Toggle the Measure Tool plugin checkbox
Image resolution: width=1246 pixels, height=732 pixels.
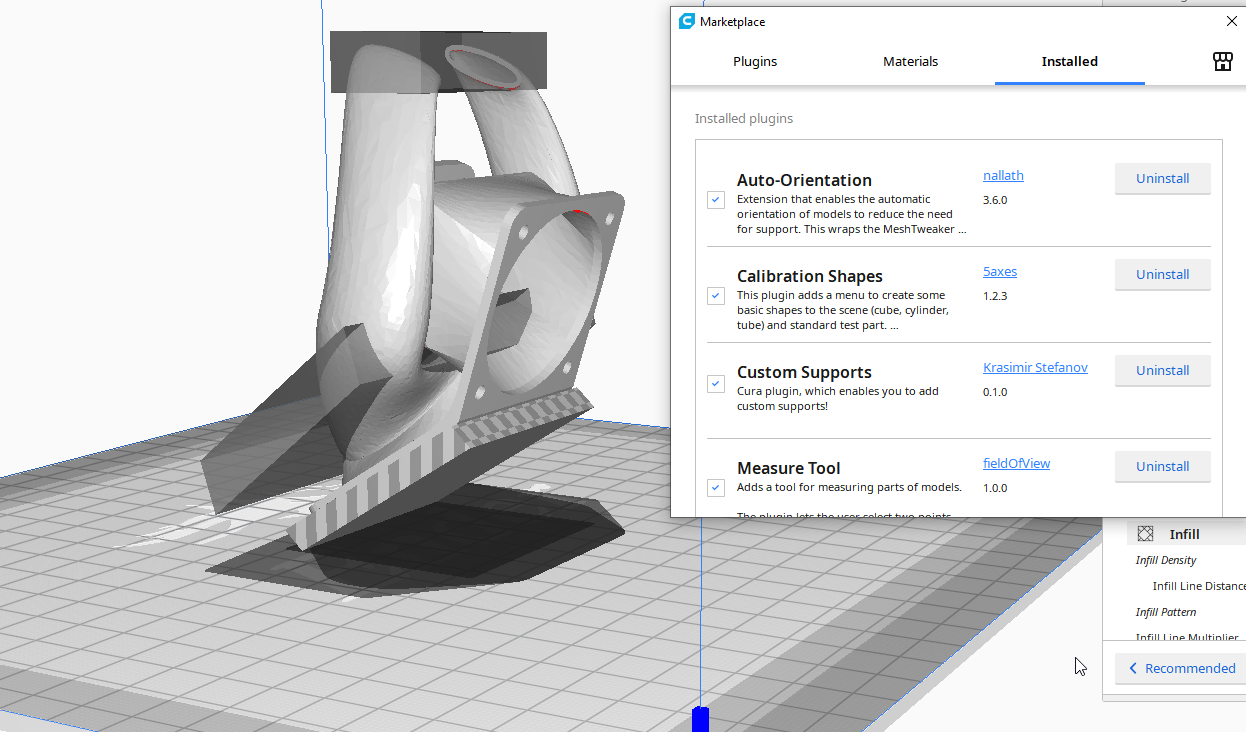click(x=716, y=488)
